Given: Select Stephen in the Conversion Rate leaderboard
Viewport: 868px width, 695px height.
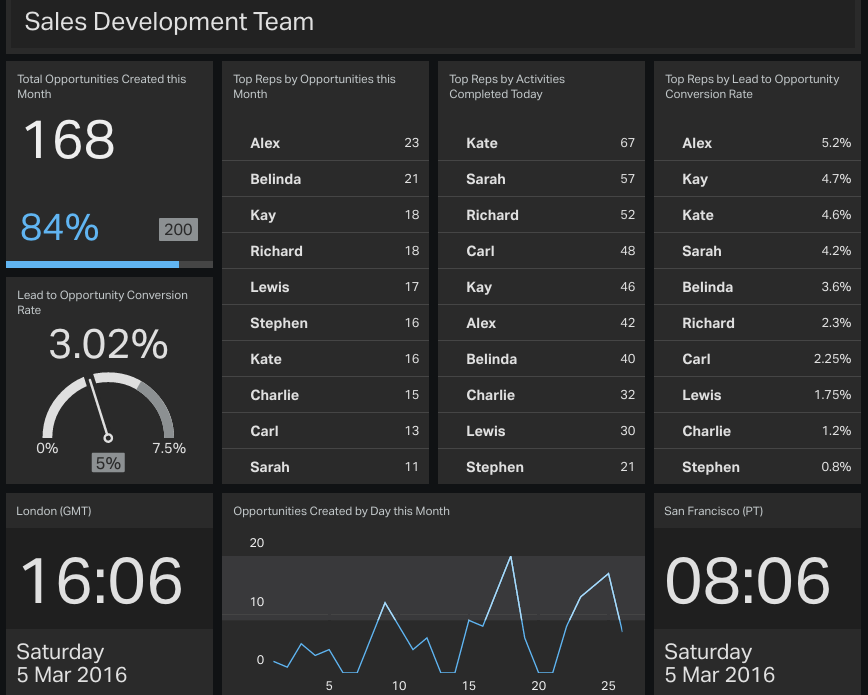Looking at the screenshot, I should 711,467.
